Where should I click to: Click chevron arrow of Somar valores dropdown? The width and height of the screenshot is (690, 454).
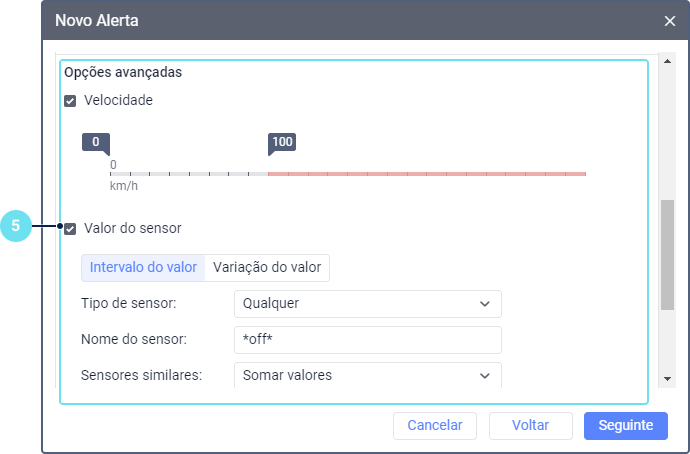tap(484, 376)
